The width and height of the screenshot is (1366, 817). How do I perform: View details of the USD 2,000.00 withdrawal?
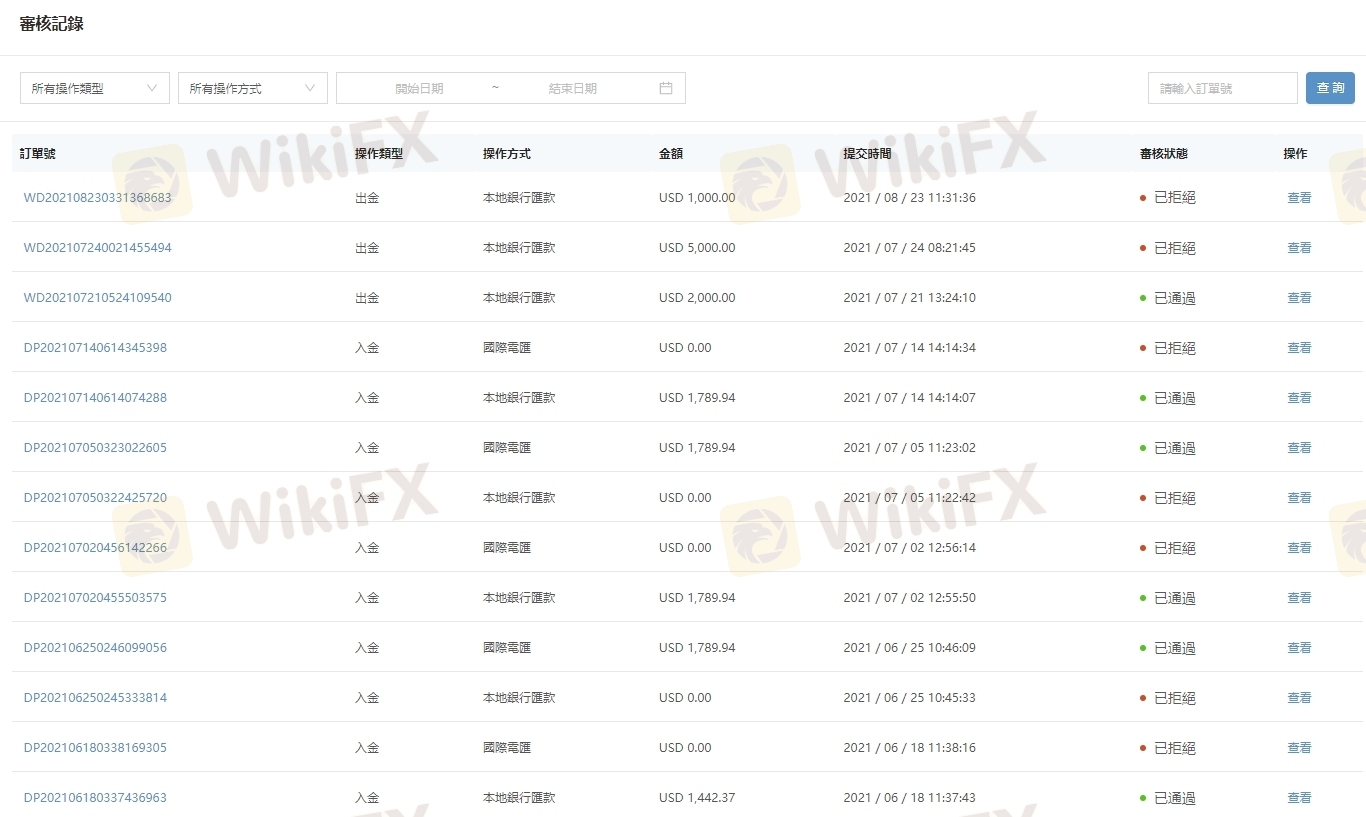[1299, 298]
